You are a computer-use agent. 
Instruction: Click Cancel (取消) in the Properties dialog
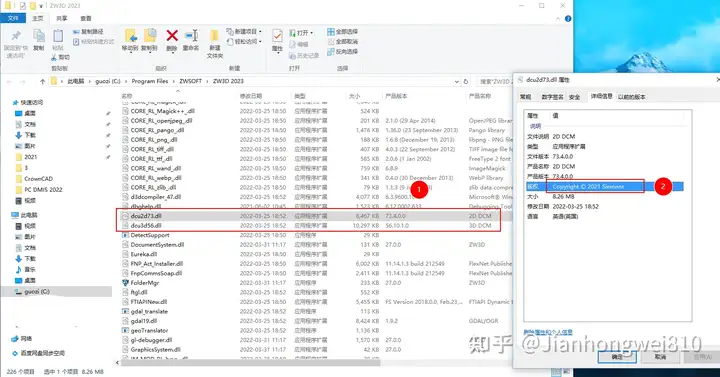click(x=660, y=357)
